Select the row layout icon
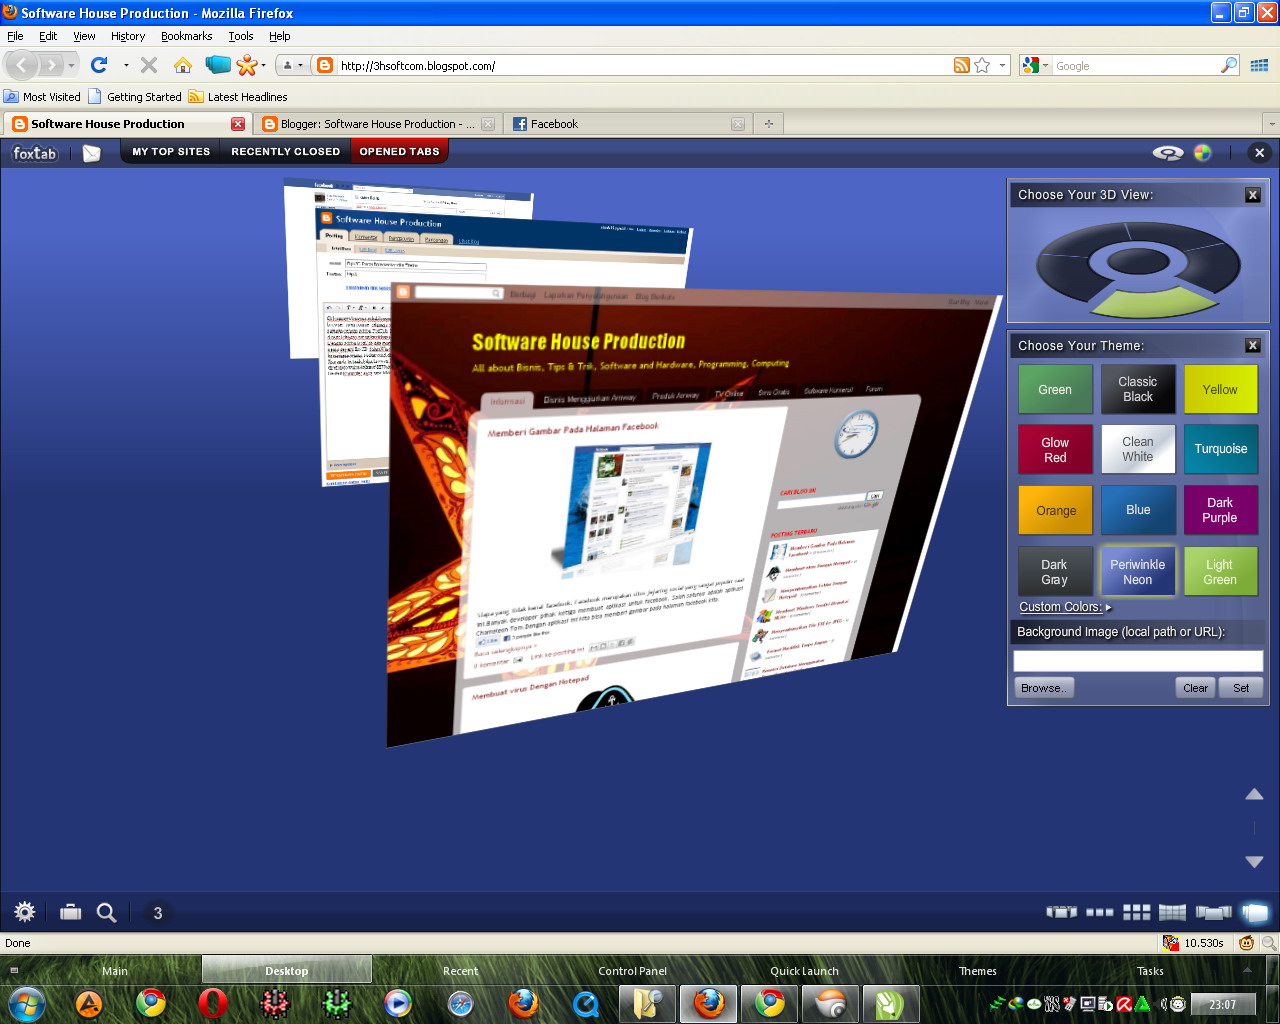 click(x=1100, y=912)
